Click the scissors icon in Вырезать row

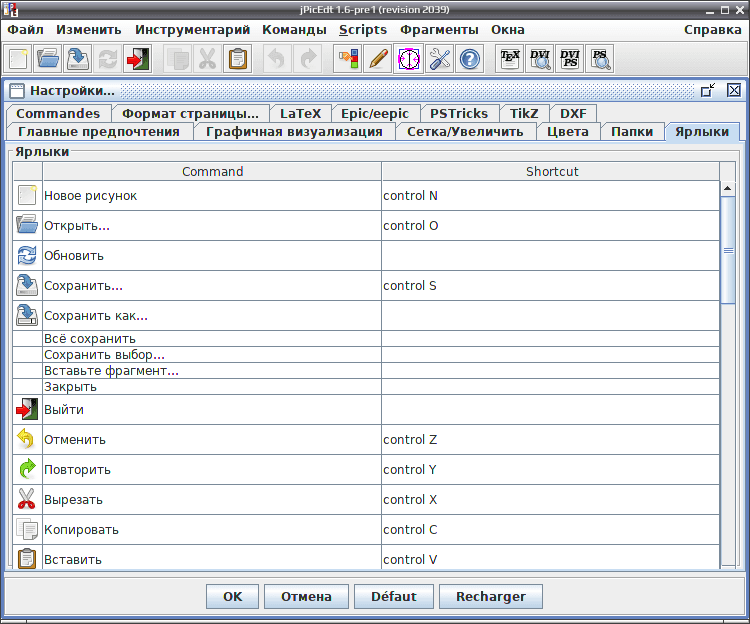pos(27,499)
